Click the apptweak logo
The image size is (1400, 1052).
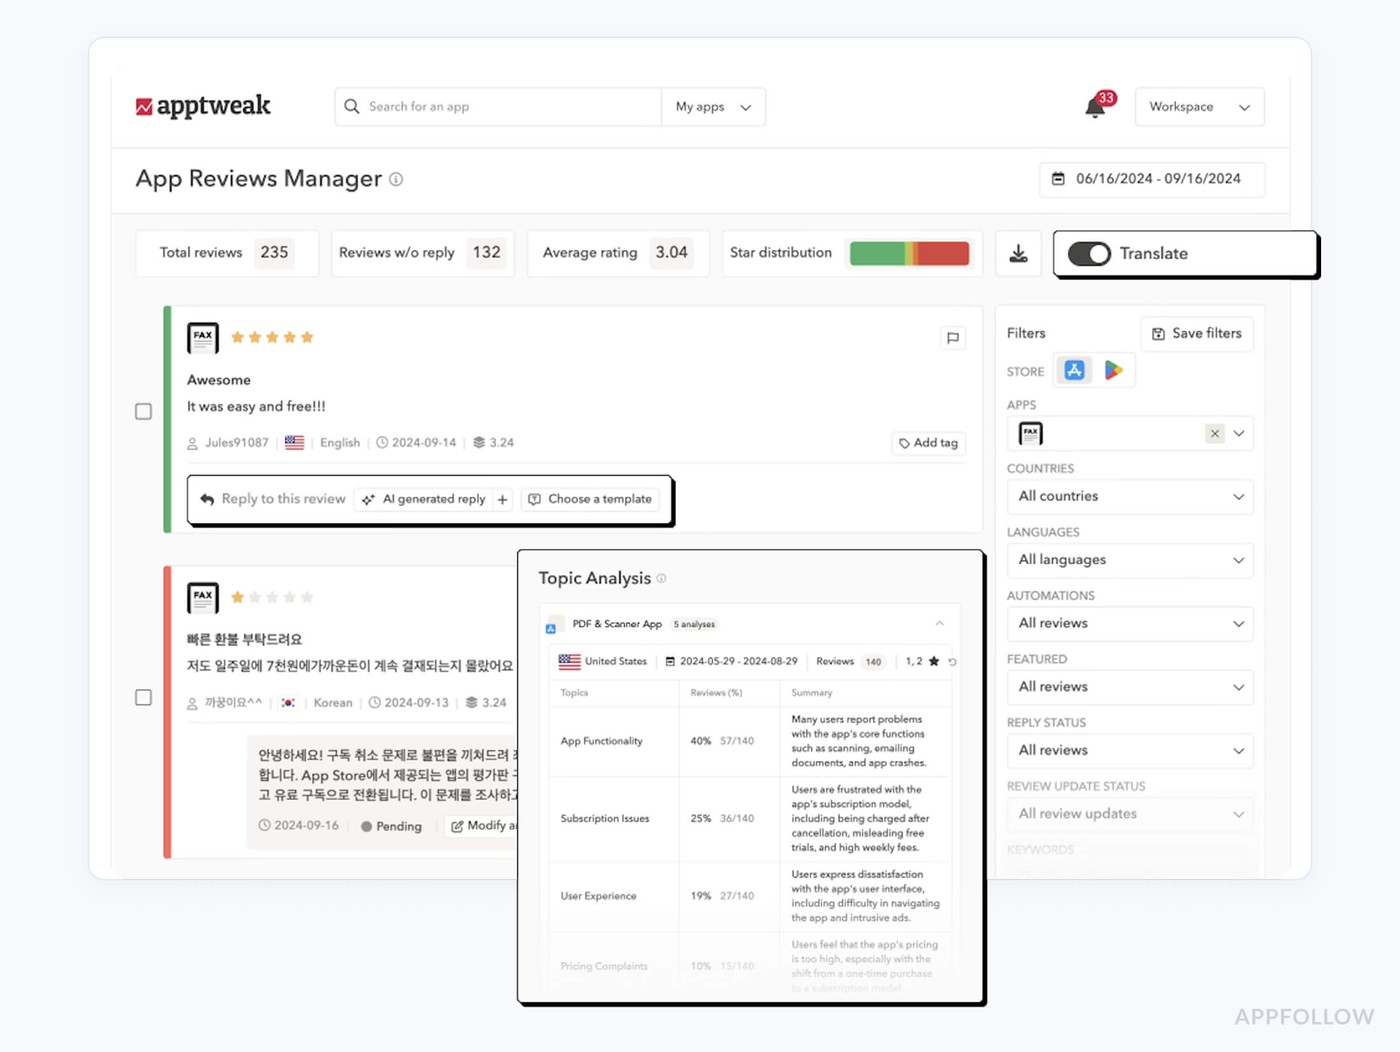202,105
